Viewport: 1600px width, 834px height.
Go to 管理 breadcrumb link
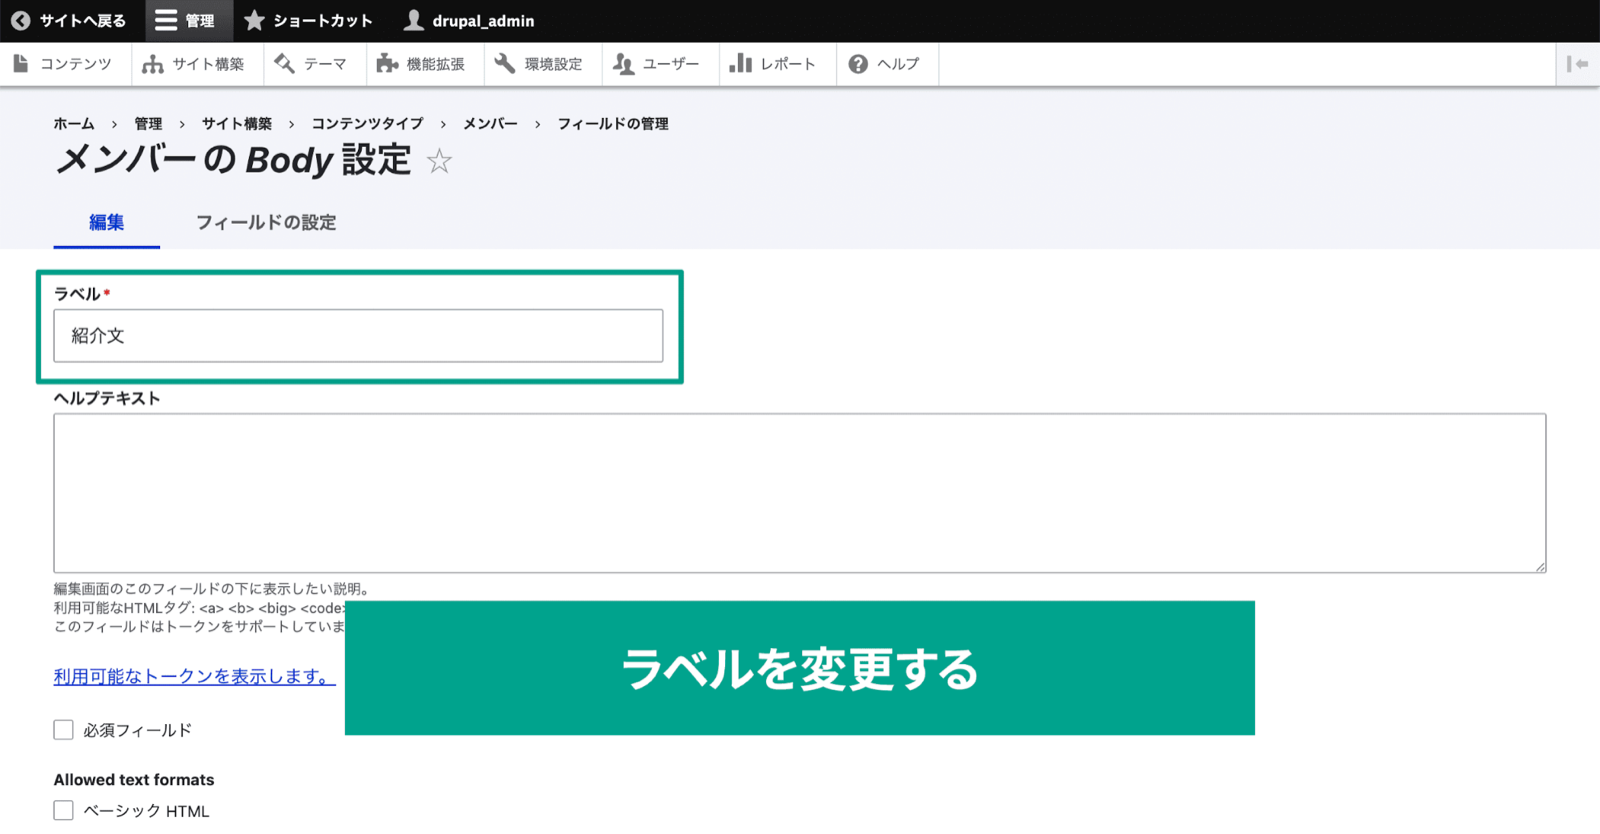click(148, 124)
